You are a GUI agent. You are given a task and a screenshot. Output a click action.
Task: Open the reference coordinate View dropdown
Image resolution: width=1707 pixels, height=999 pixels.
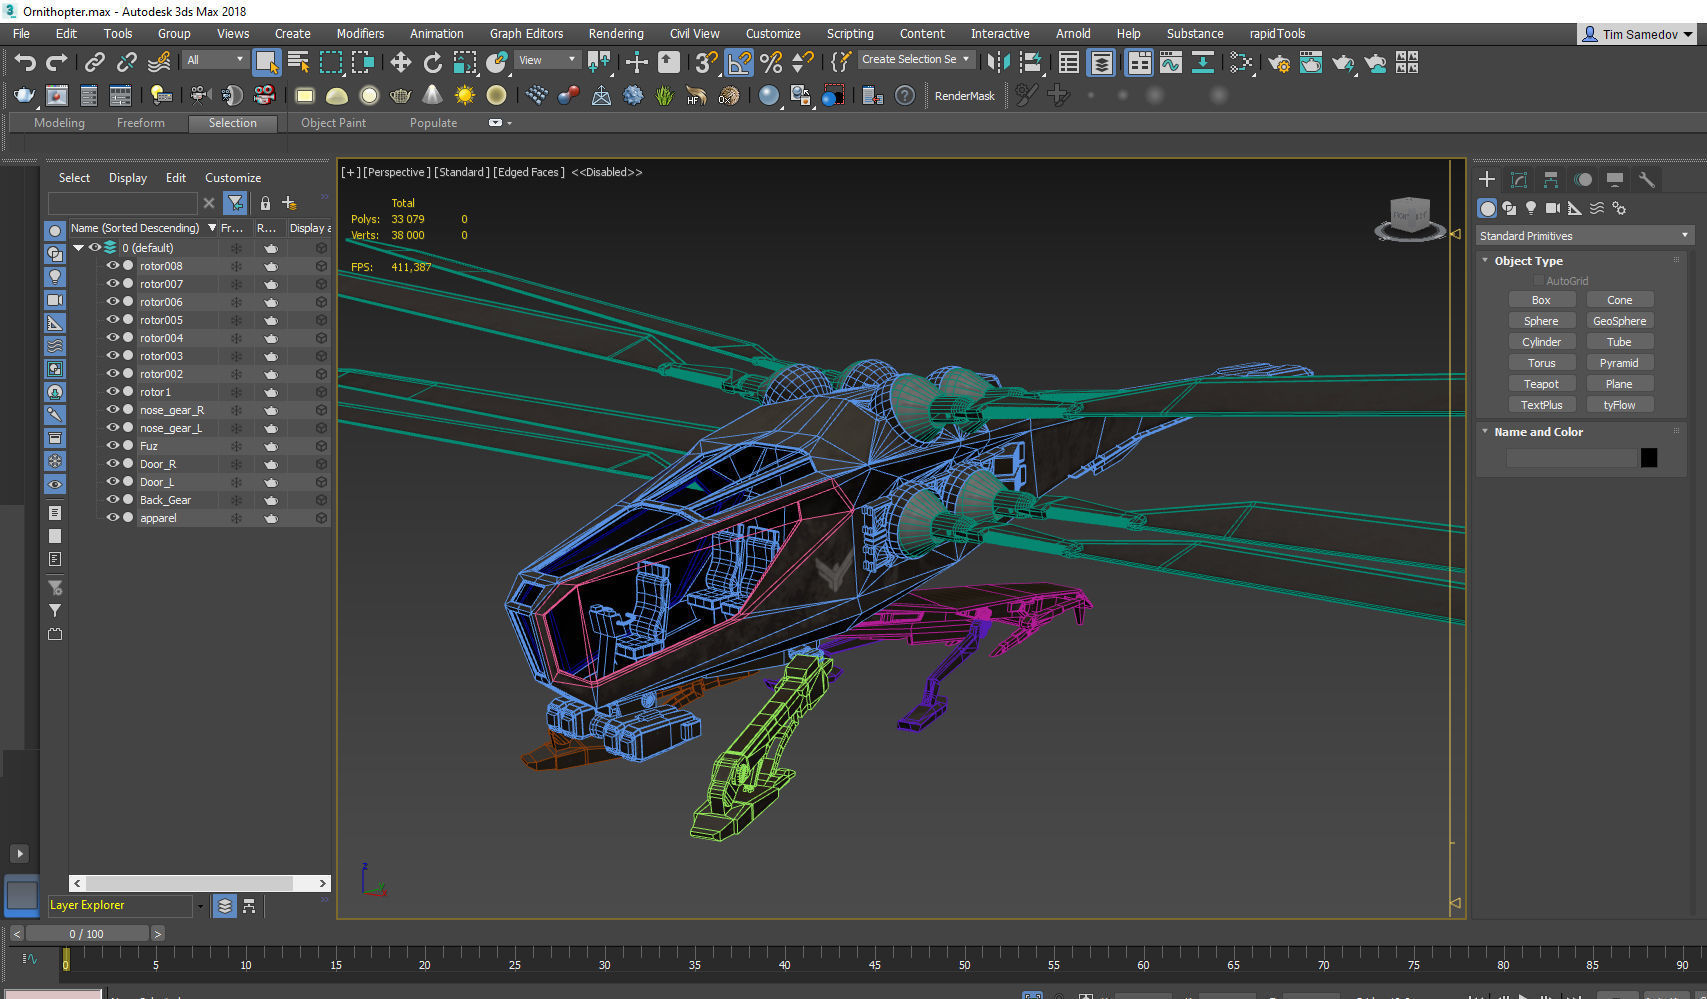(546, 60)
